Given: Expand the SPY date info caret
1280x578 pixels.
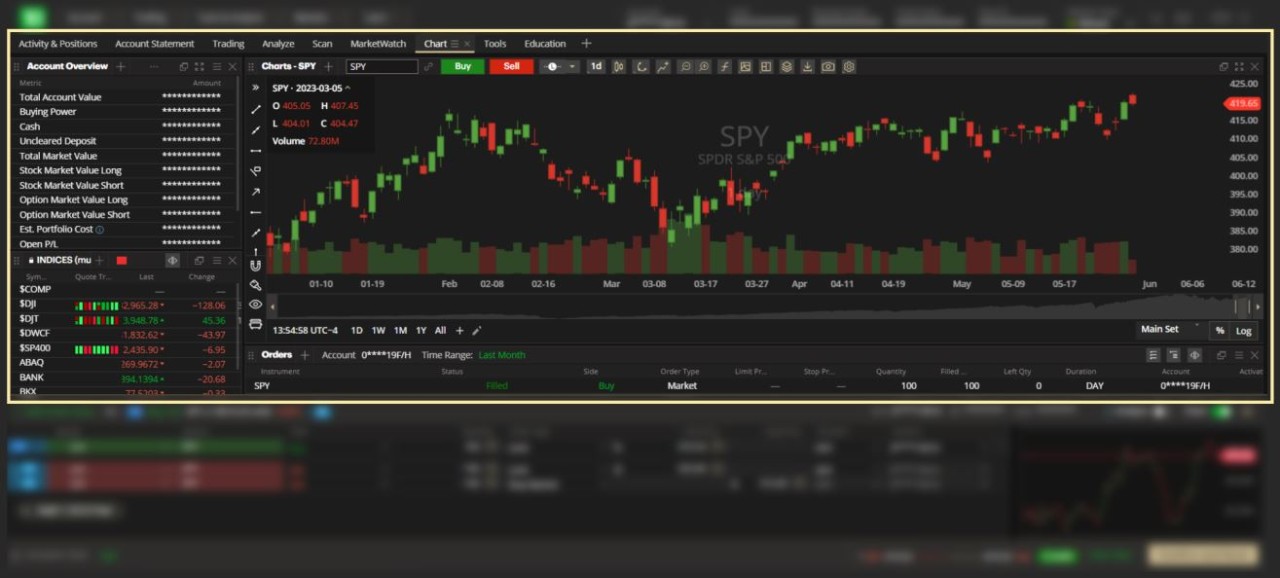Looking at the screenshot, I should tap(348, 88).
